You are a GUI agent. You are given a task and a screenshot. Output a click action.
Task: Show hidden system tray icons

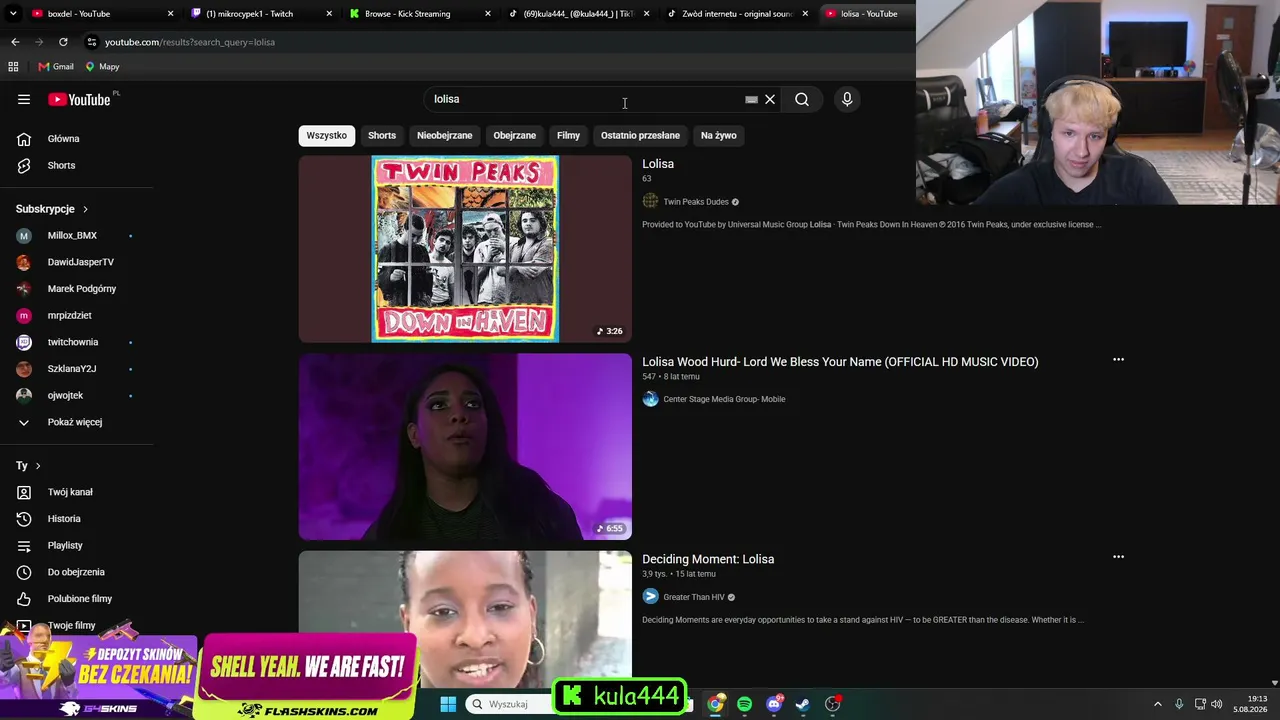[x=1158, y=704]
